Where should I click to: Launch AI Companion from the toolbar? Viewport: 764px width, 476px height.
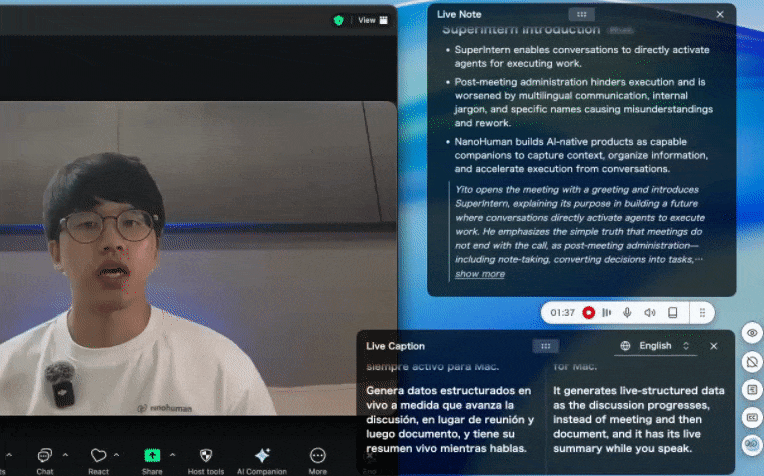(x=262, y=458)
